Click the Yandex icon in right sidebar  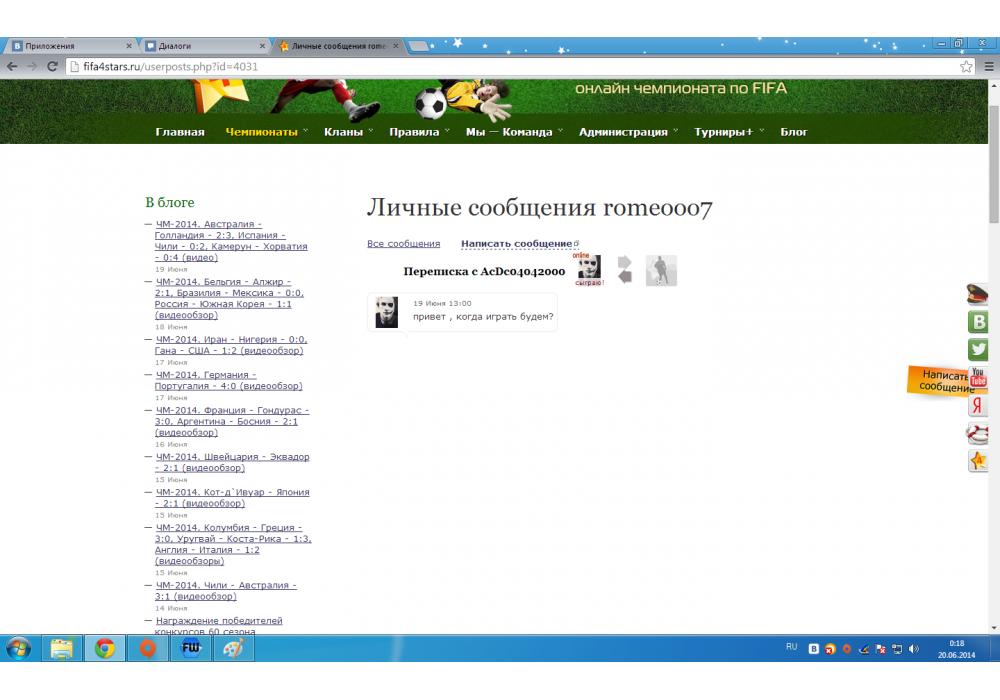coord(978,406)
